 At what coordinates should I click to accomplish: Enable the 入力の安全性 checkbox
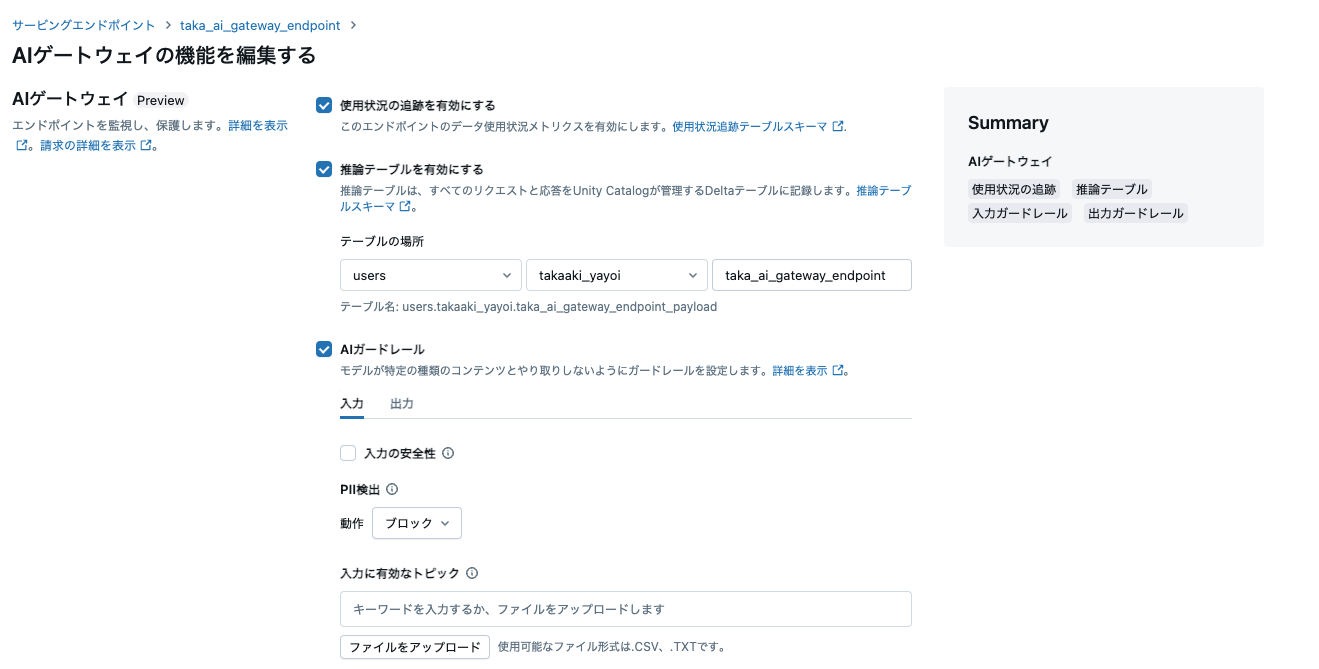click(x=348, y=453)
